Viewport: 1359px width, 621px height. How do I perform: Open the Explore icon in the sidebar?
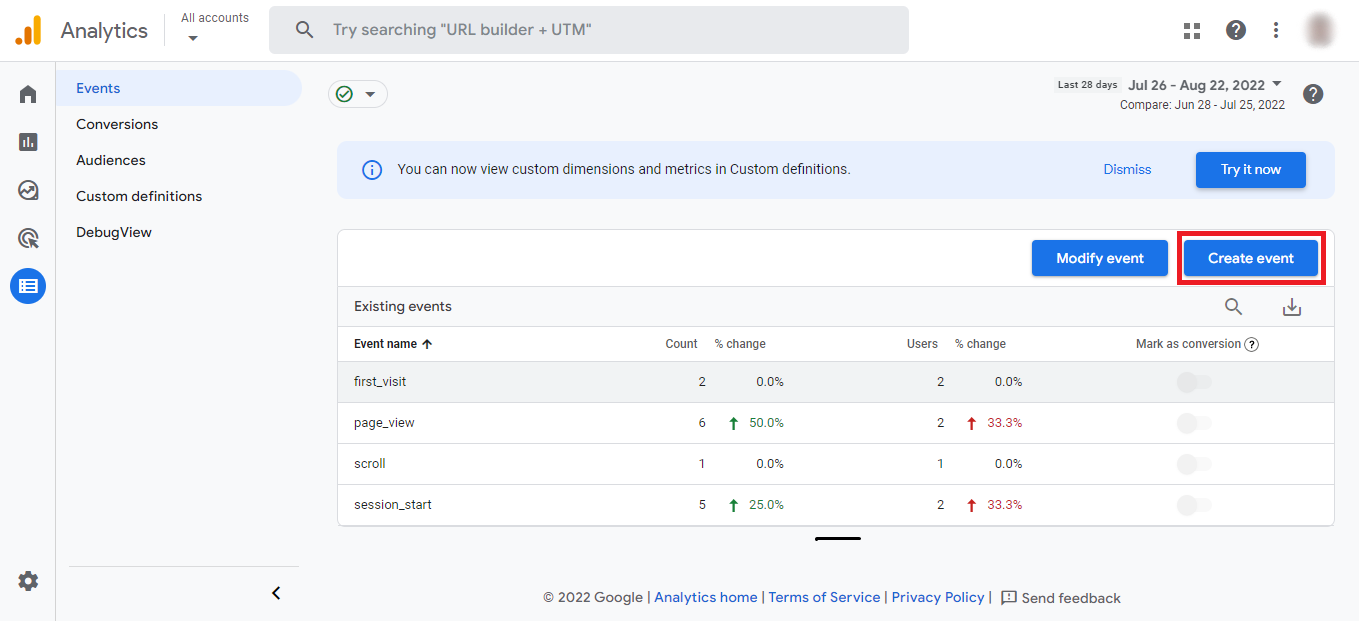28,190
